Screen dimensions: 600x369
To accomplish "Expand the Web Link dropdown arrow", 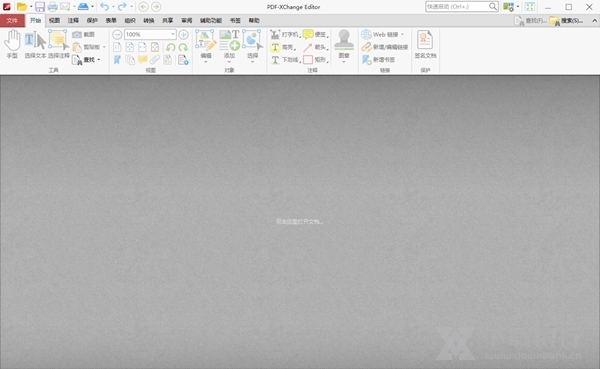I will (x=402, y=34).
